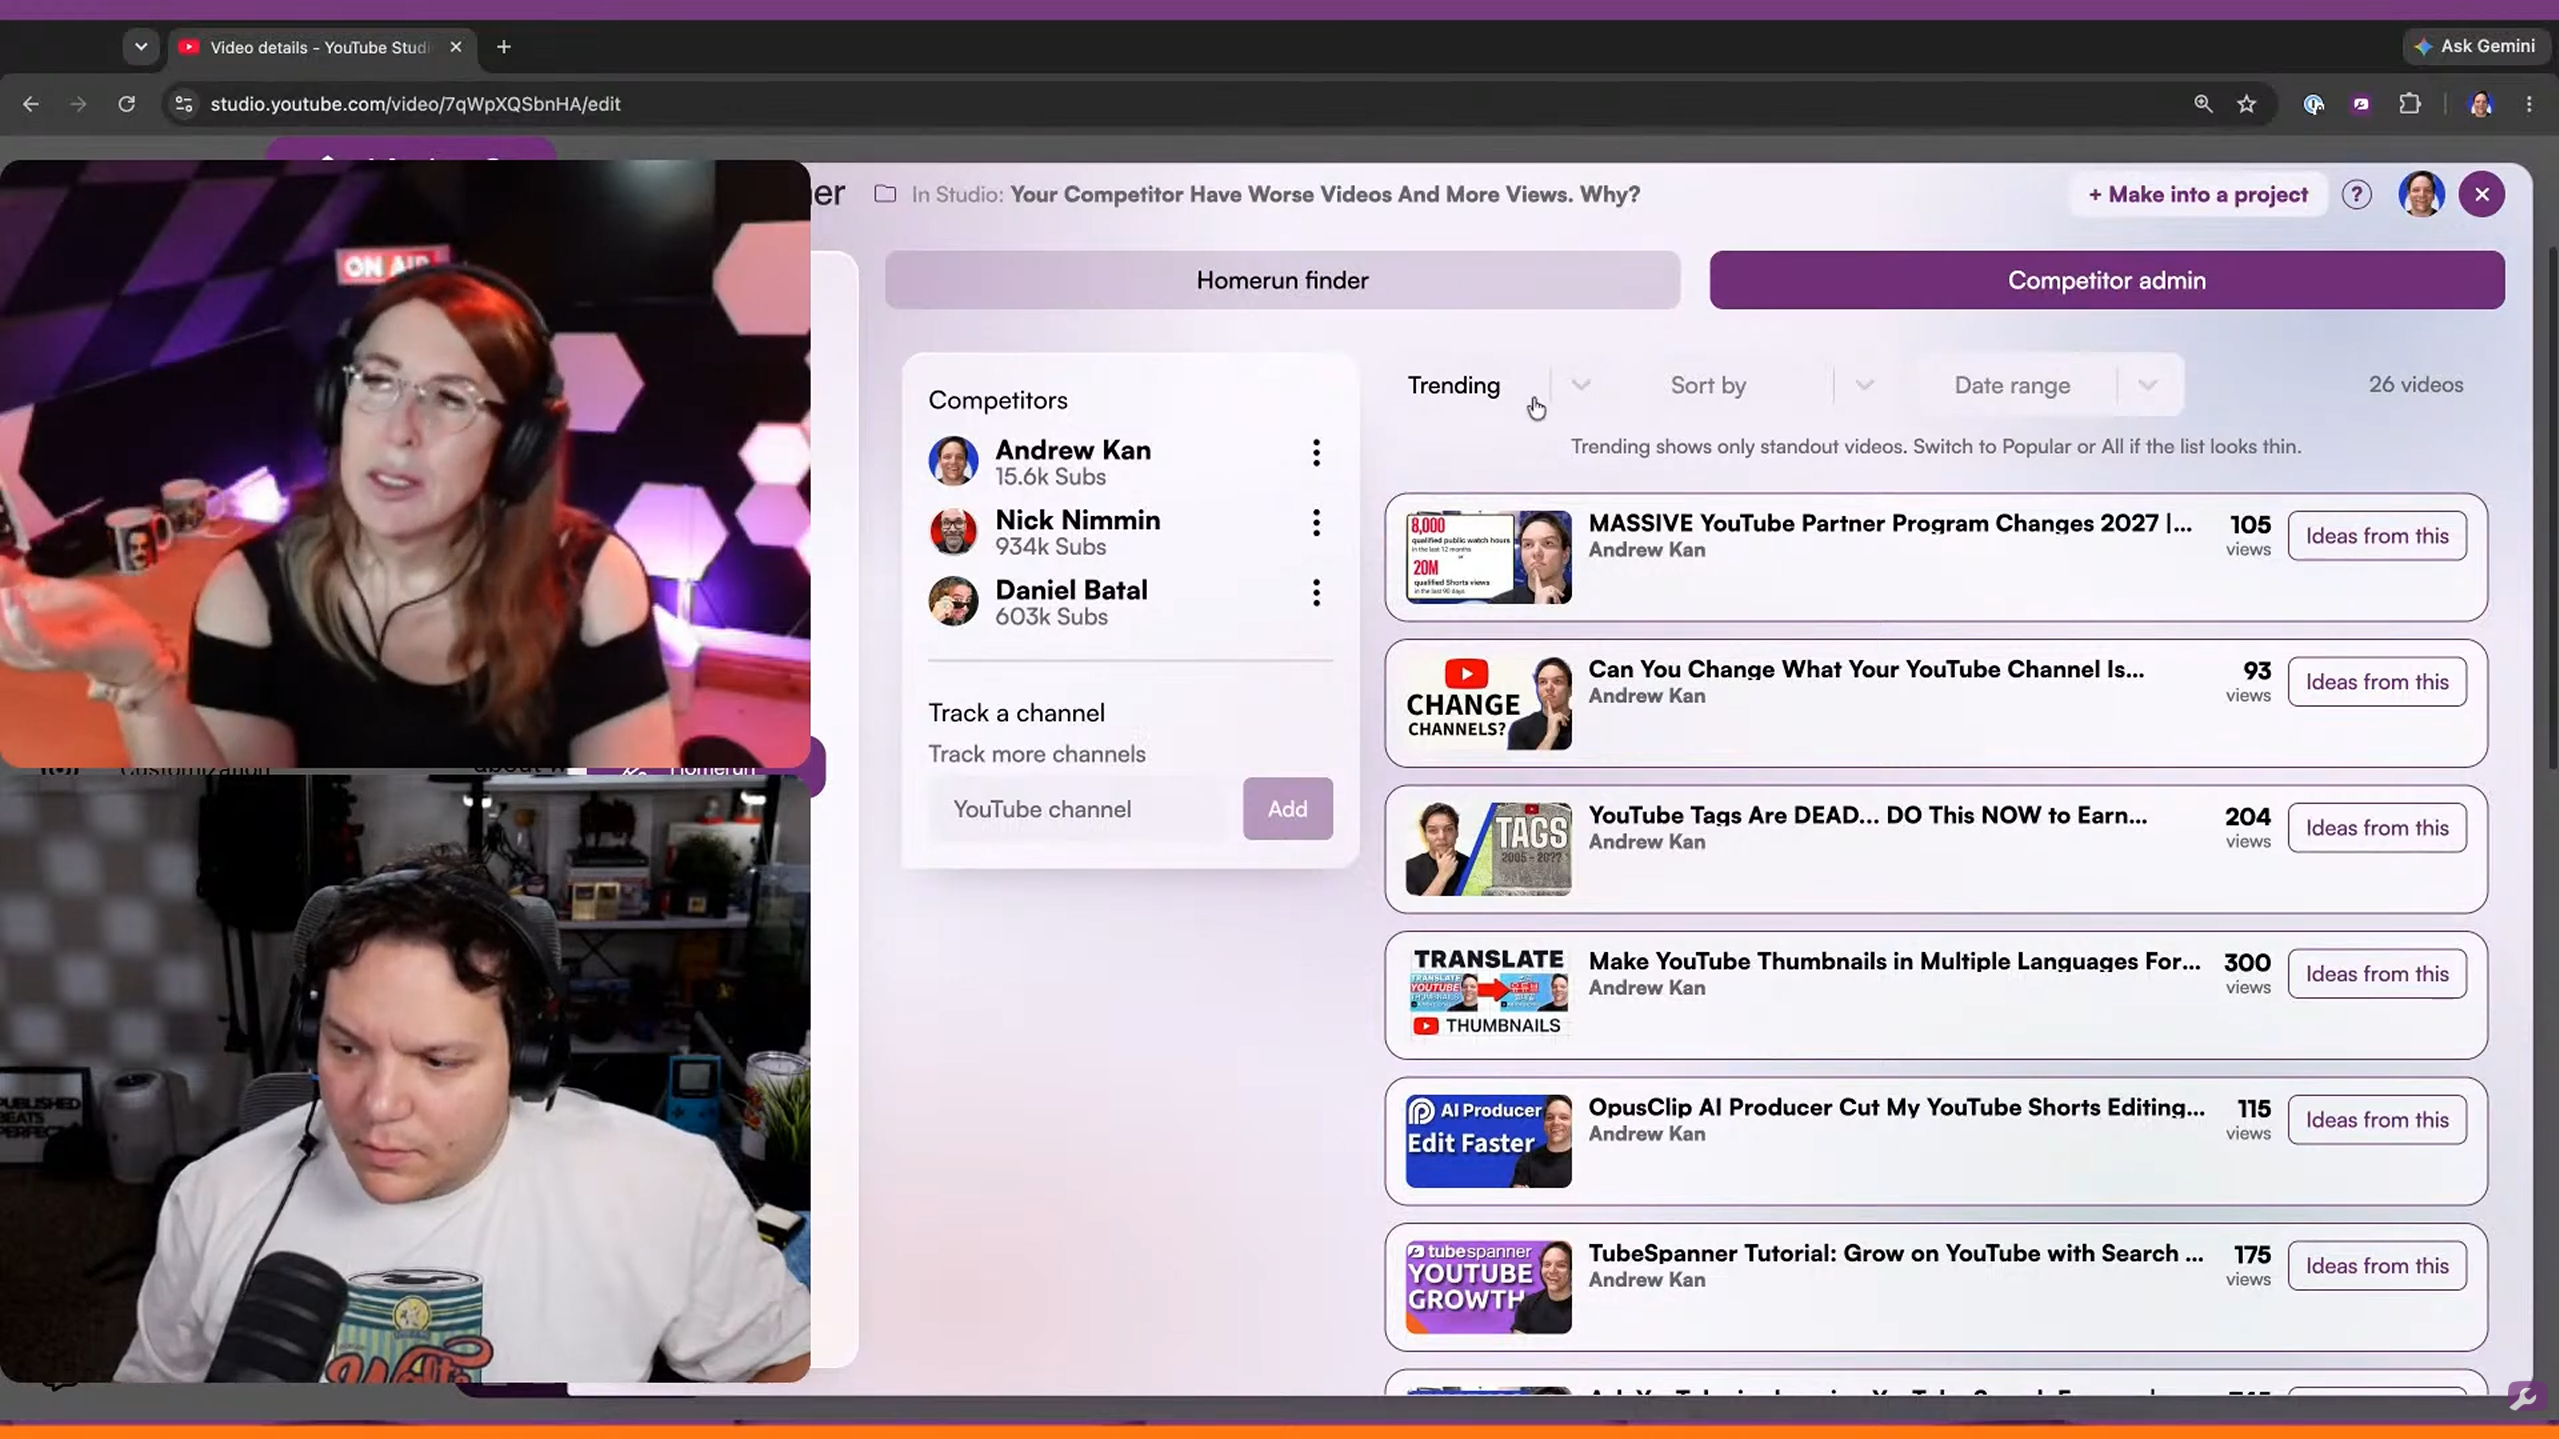Click the title 'Can You Change What Your YouTube Channel Is...'

click(x=1866, y=669)
